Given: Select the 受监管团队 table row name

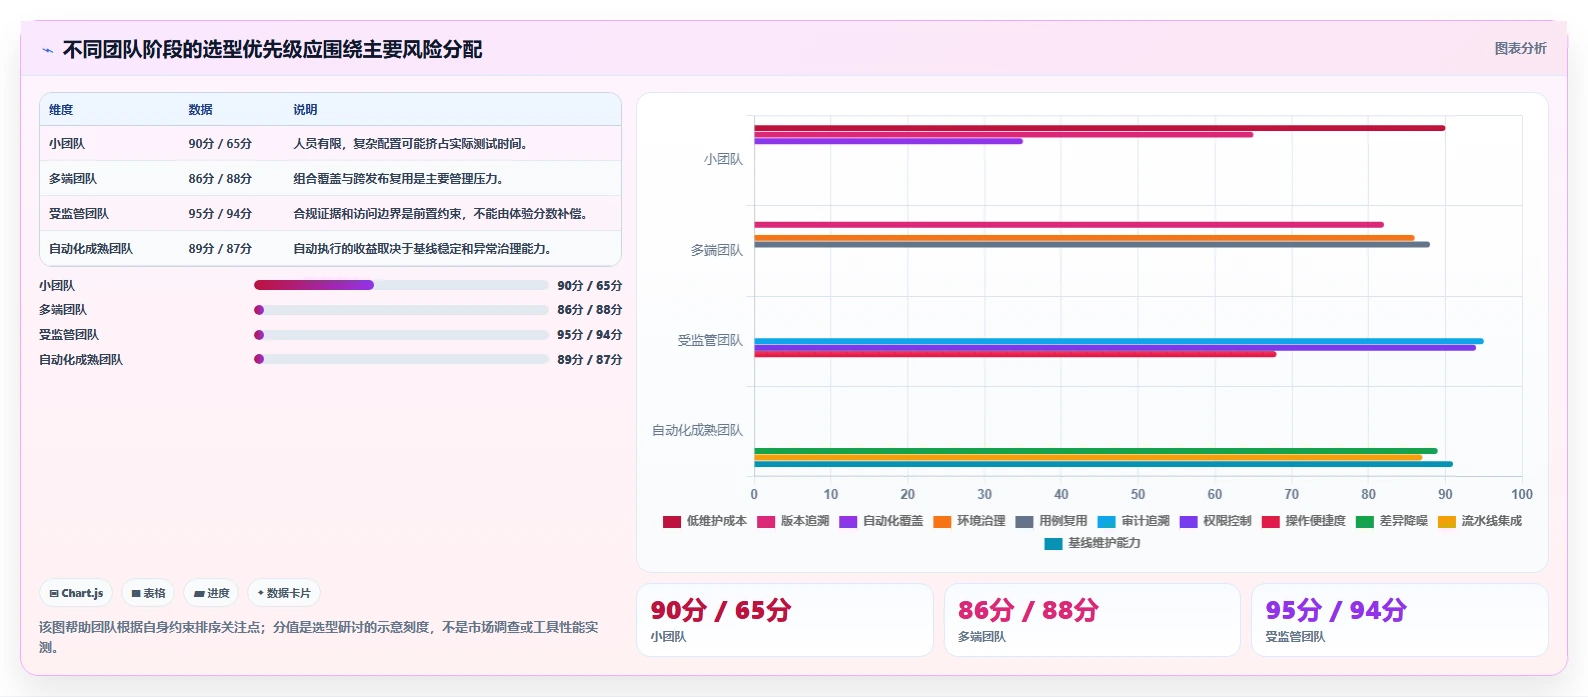Looking at the screenshot, I should [x=79, y=214].
